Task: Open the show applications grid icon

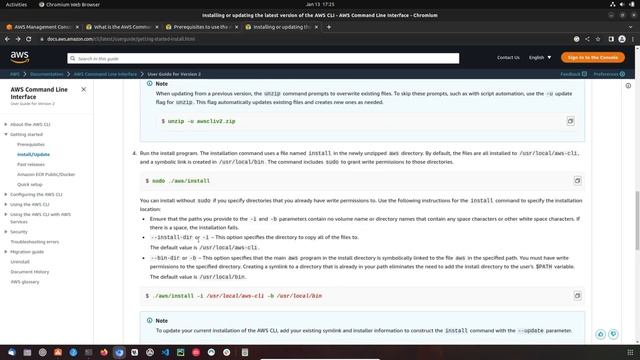Action: [x=630, y=352]
